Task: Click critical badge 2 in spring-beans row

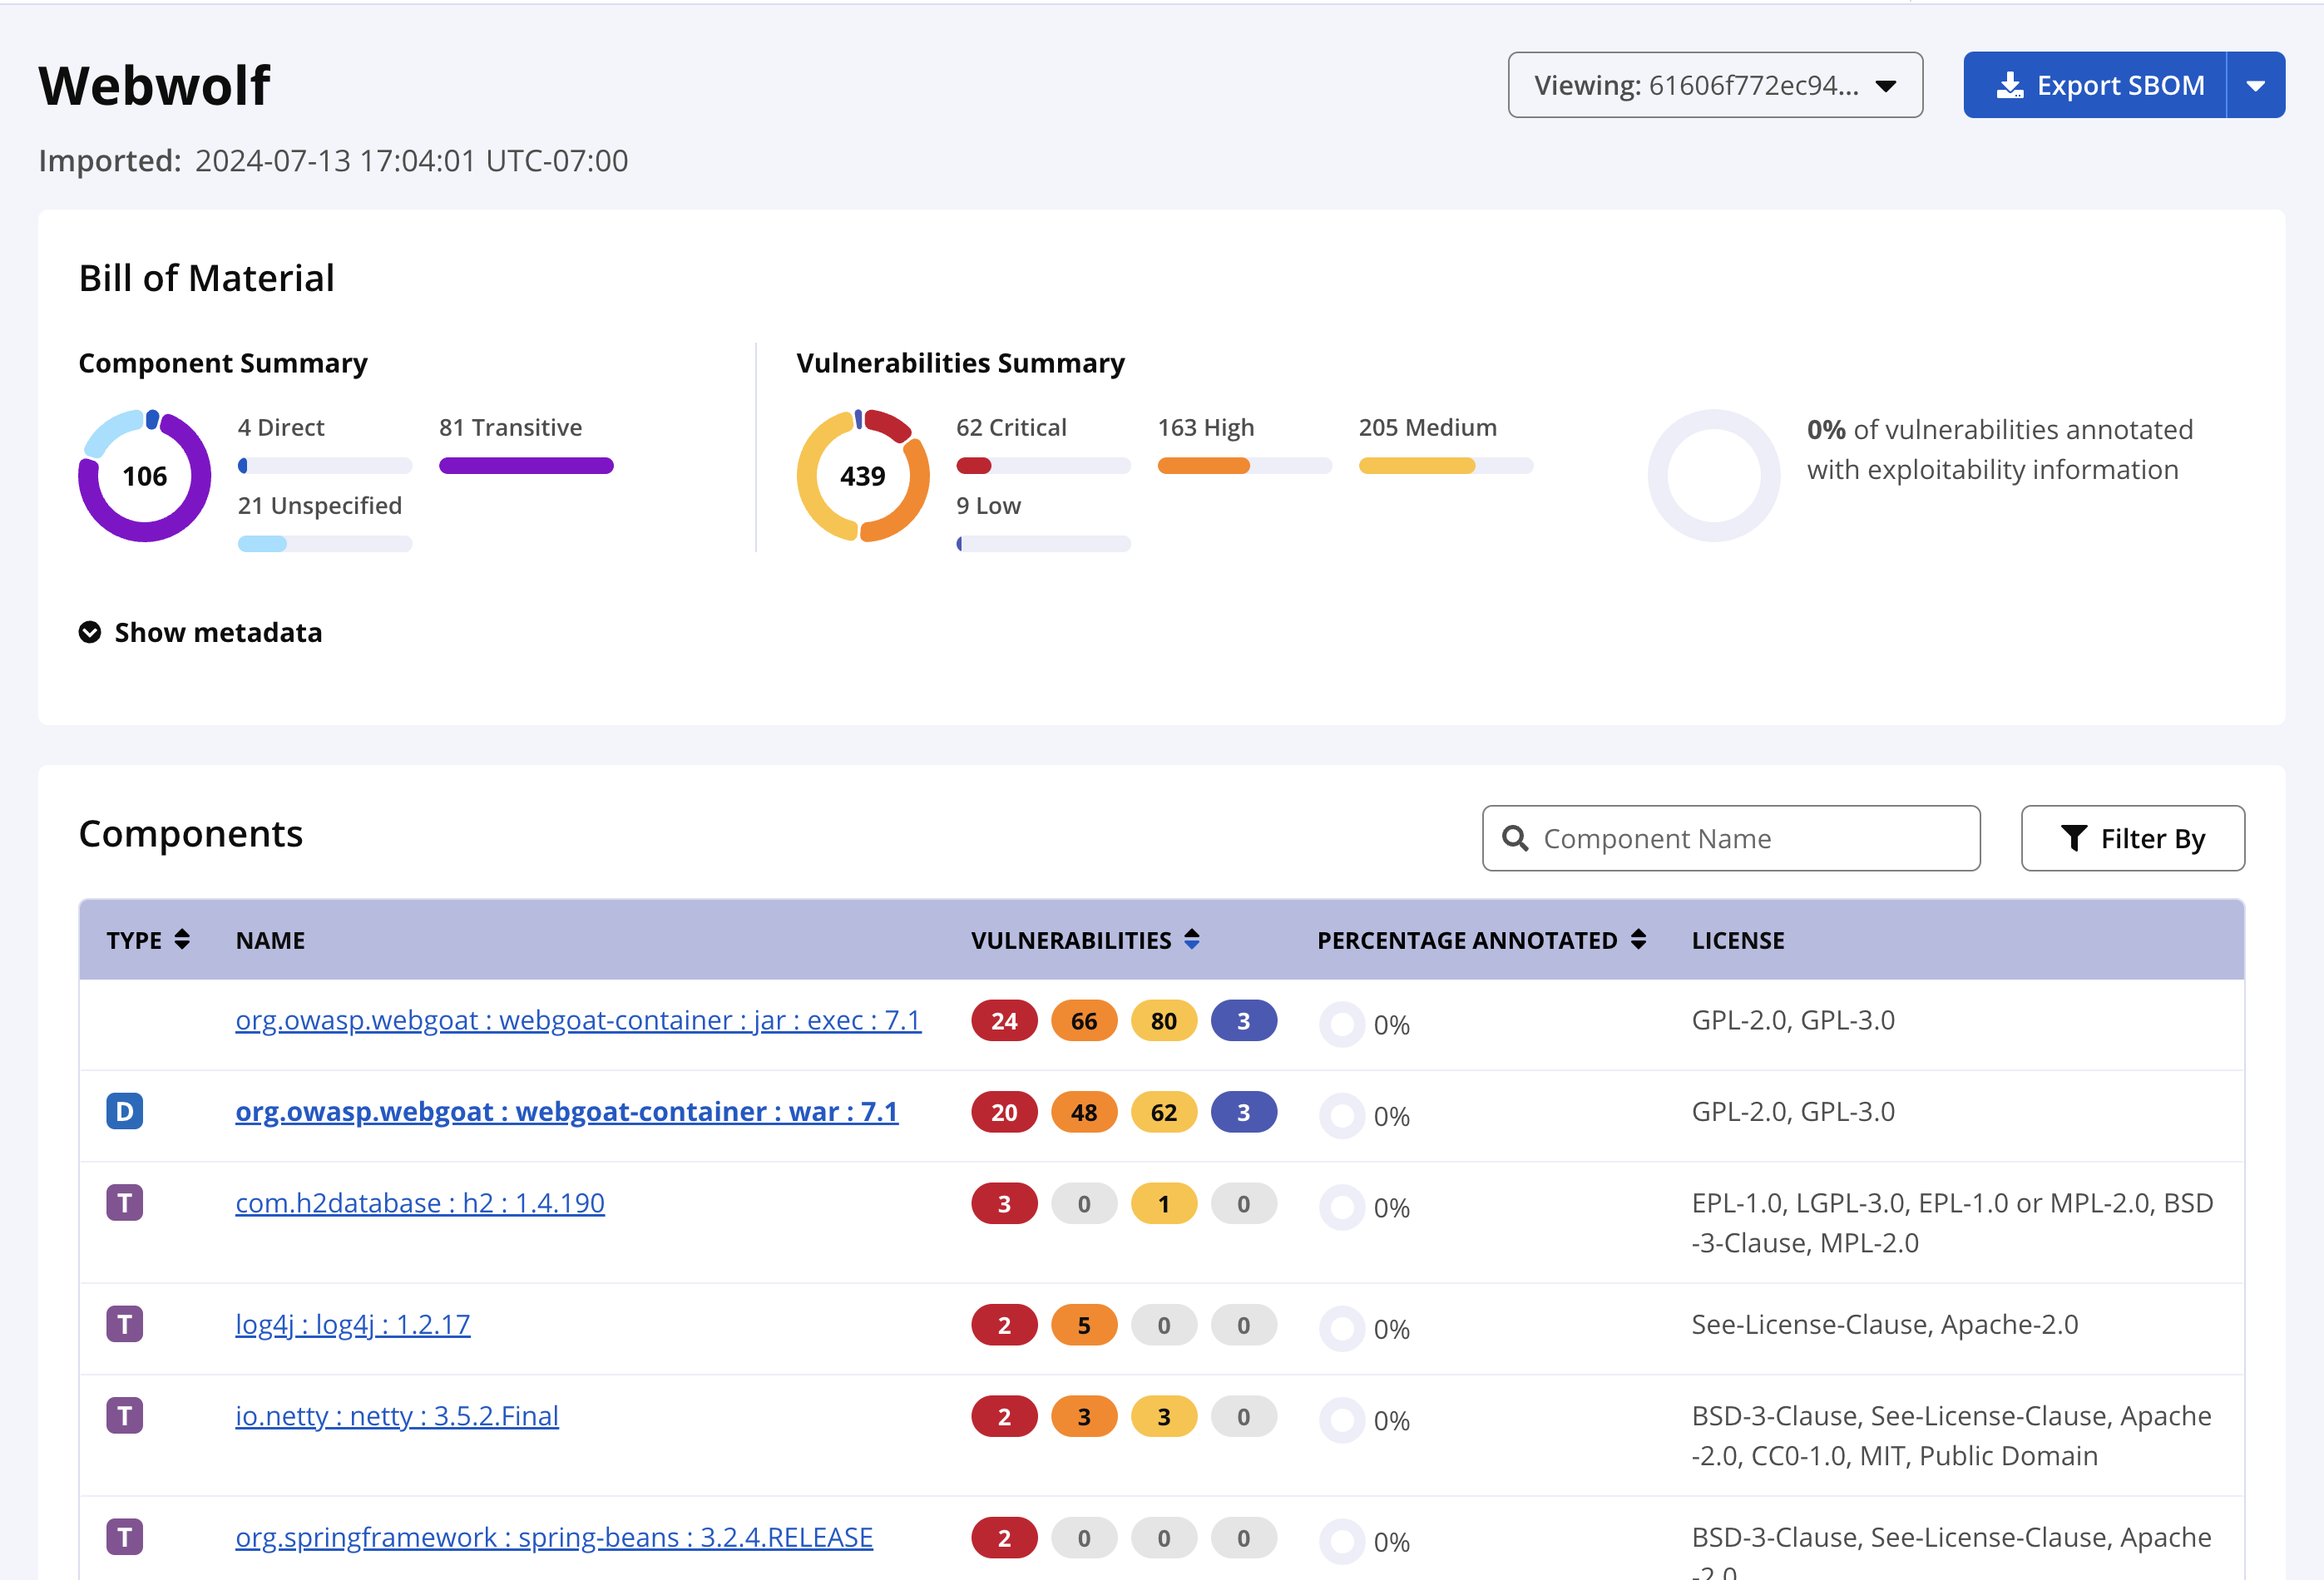Action: (1004, 1538)
